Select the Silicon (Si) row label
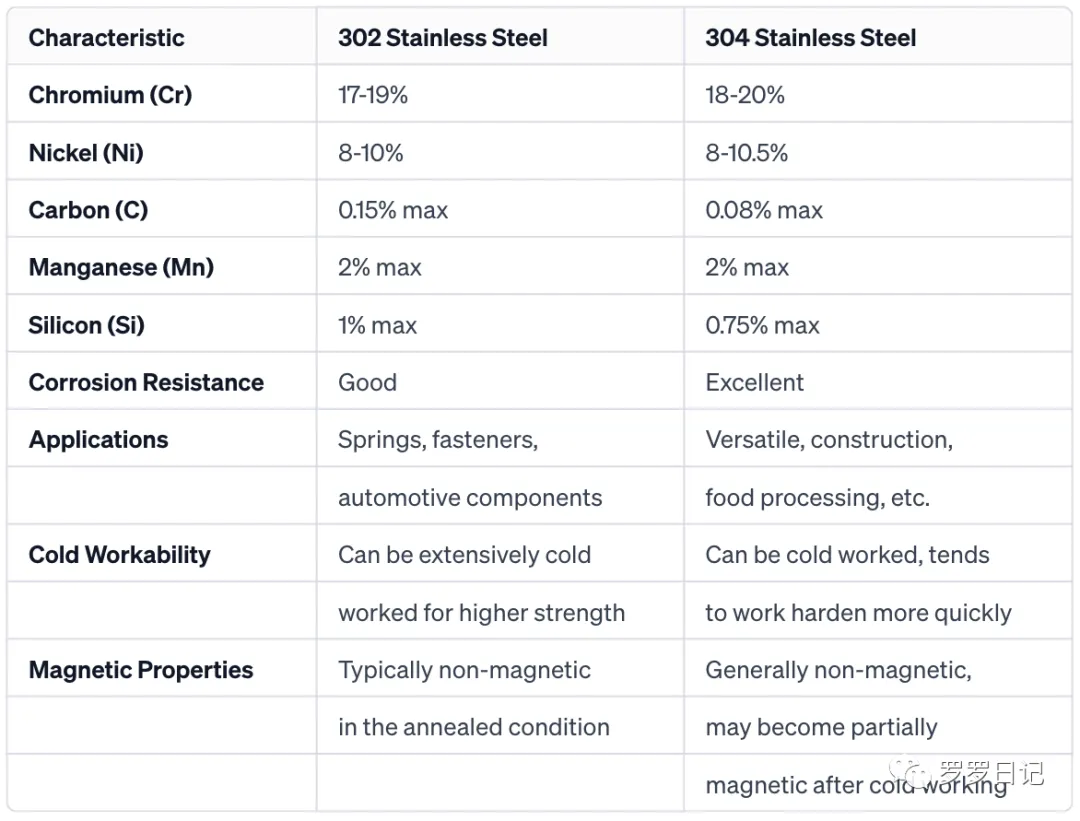Image resolution: width=1080 pixels, height=821 pixels. click(x=87, y=325)
